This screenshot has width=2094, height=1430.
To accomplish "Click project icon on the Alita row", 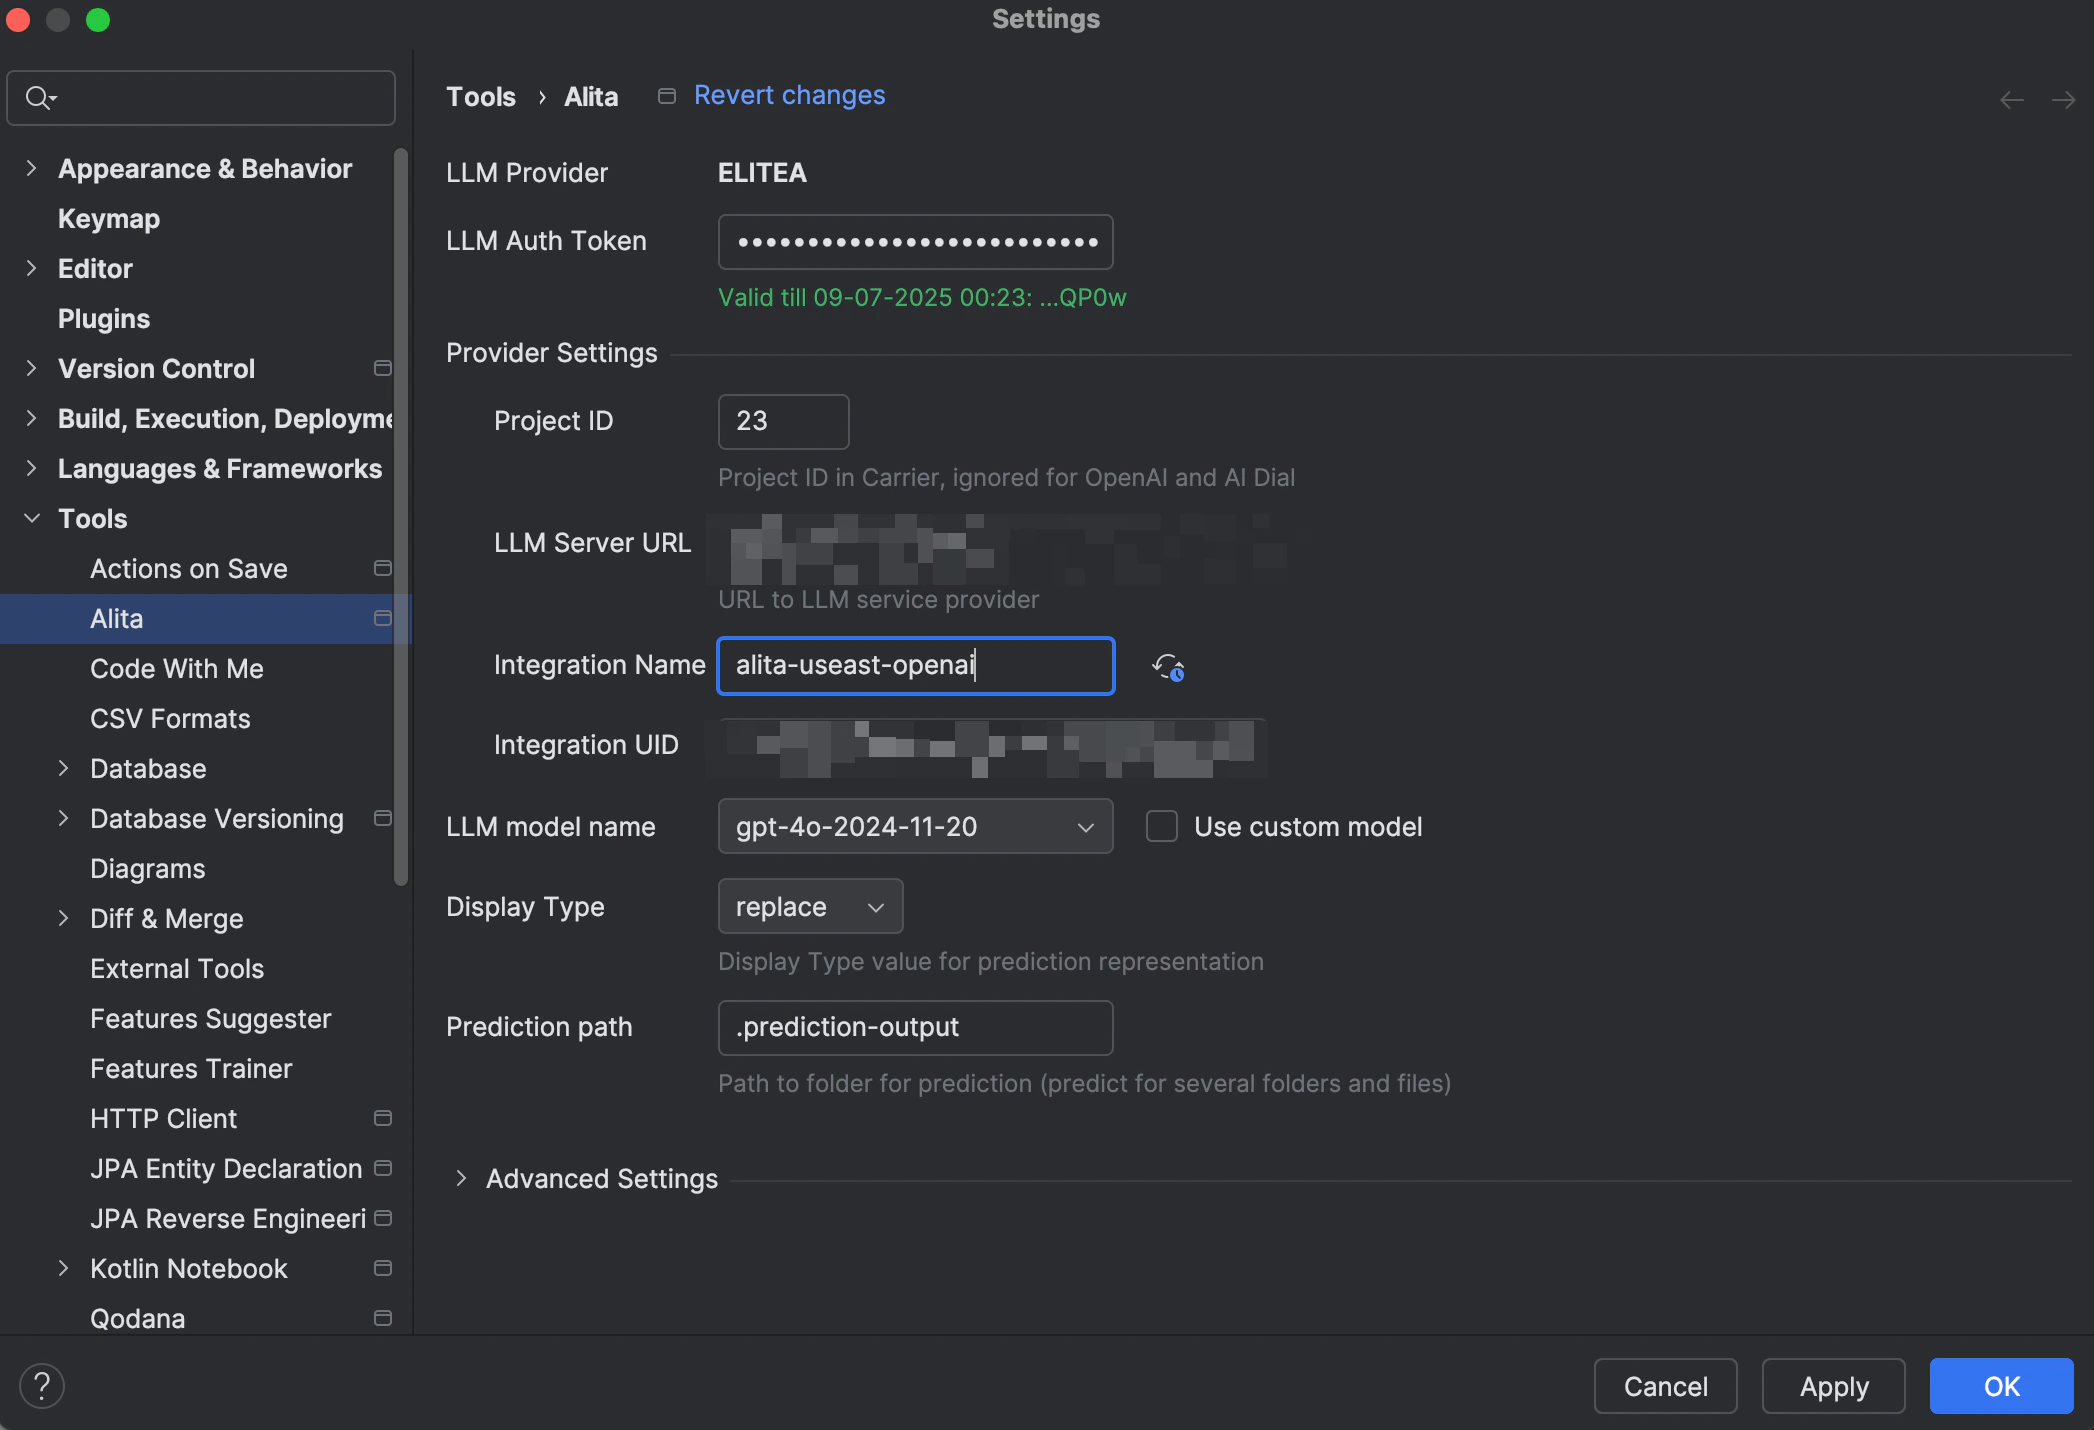I will [382, 618].
